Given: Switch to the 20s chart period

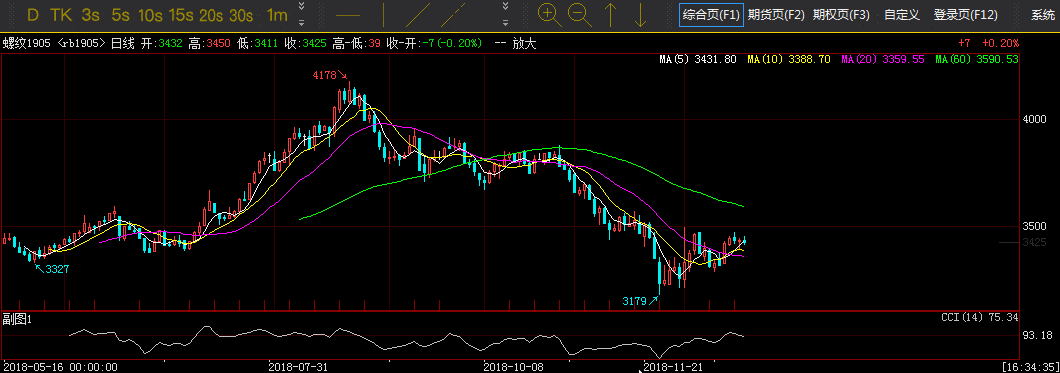Looking at the screenshot, I should [x=211, y=15].
